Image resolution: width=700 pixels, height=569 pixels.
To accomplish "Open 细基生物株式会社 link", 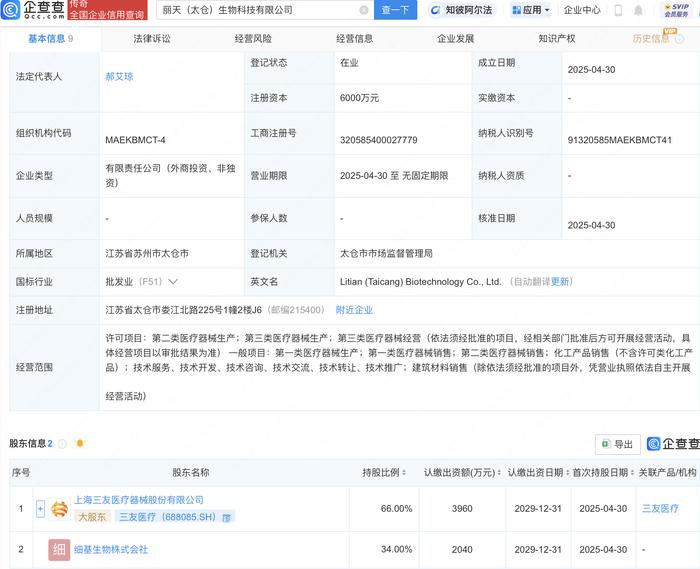I will [111, 549].
